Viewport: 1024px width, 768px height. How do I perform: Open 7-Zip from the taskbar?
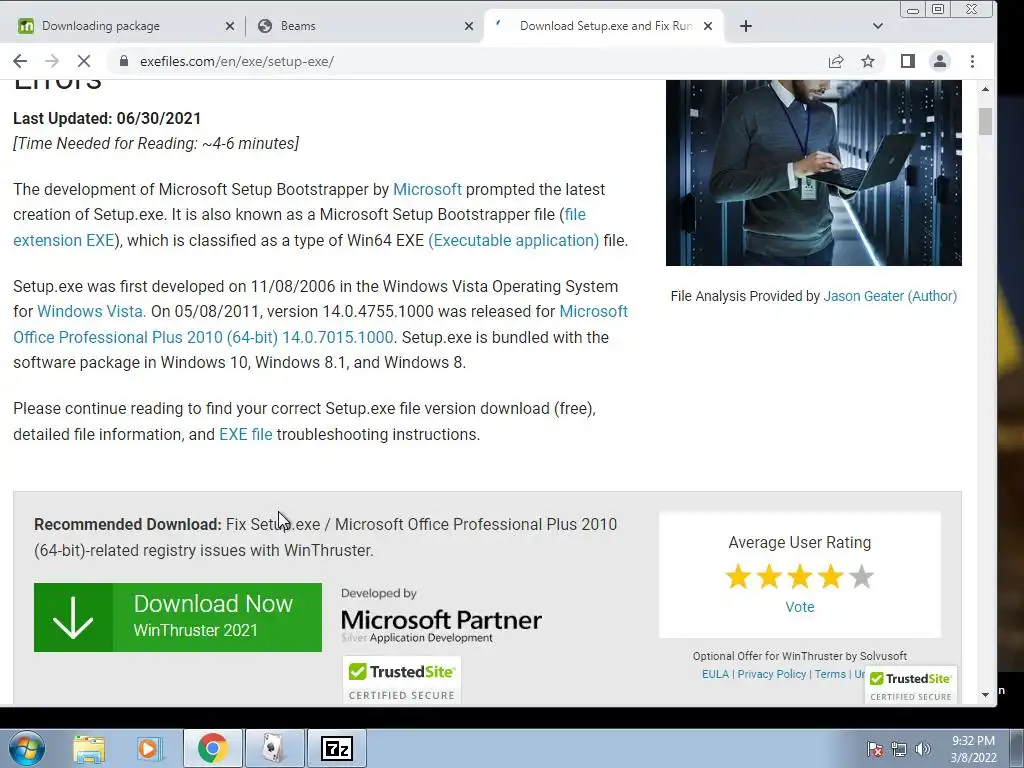[337, 748]
